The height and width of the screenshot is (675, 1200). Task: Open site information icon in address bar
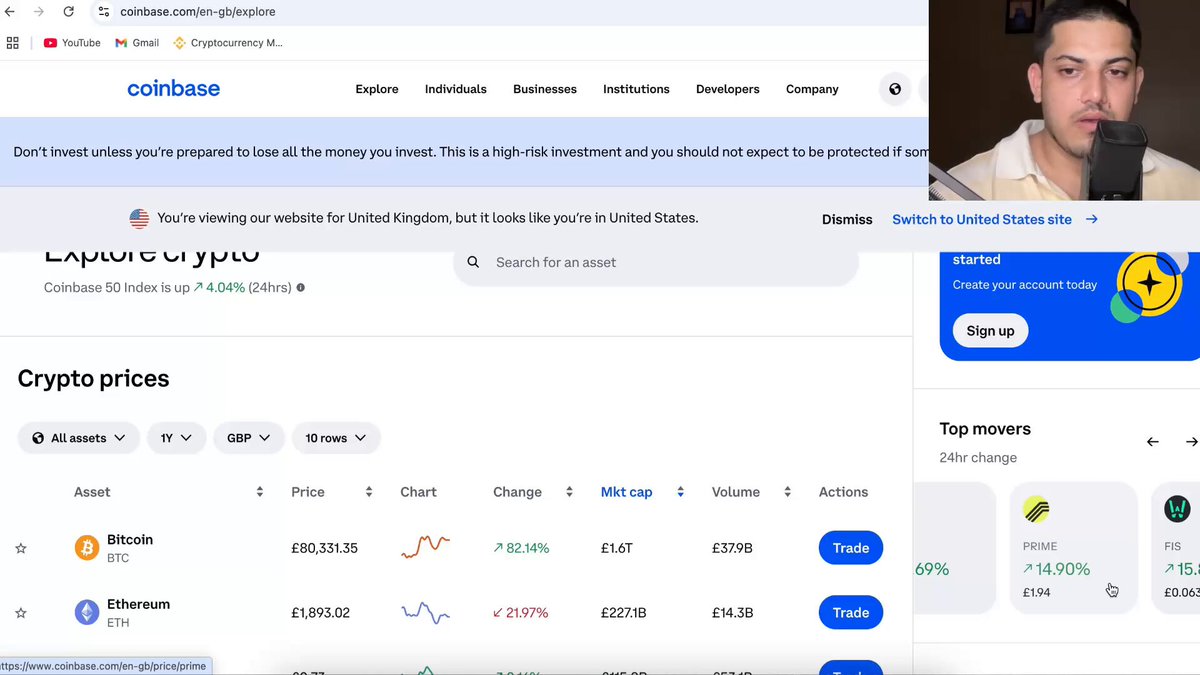103,12
